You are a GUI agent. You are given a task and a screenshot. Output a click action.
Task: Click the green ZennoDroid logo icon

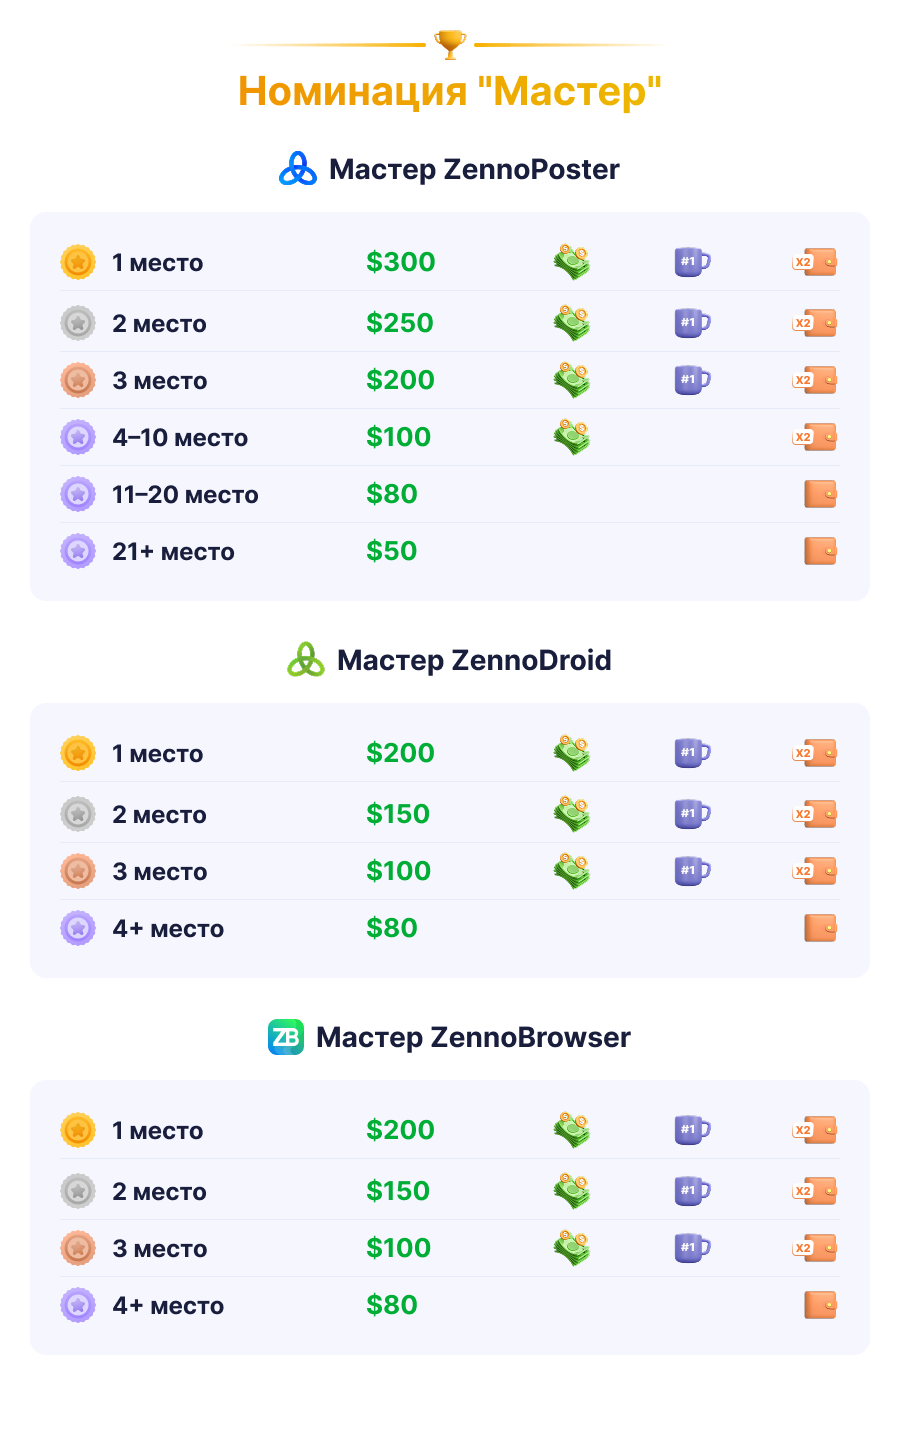click(306, 660)
